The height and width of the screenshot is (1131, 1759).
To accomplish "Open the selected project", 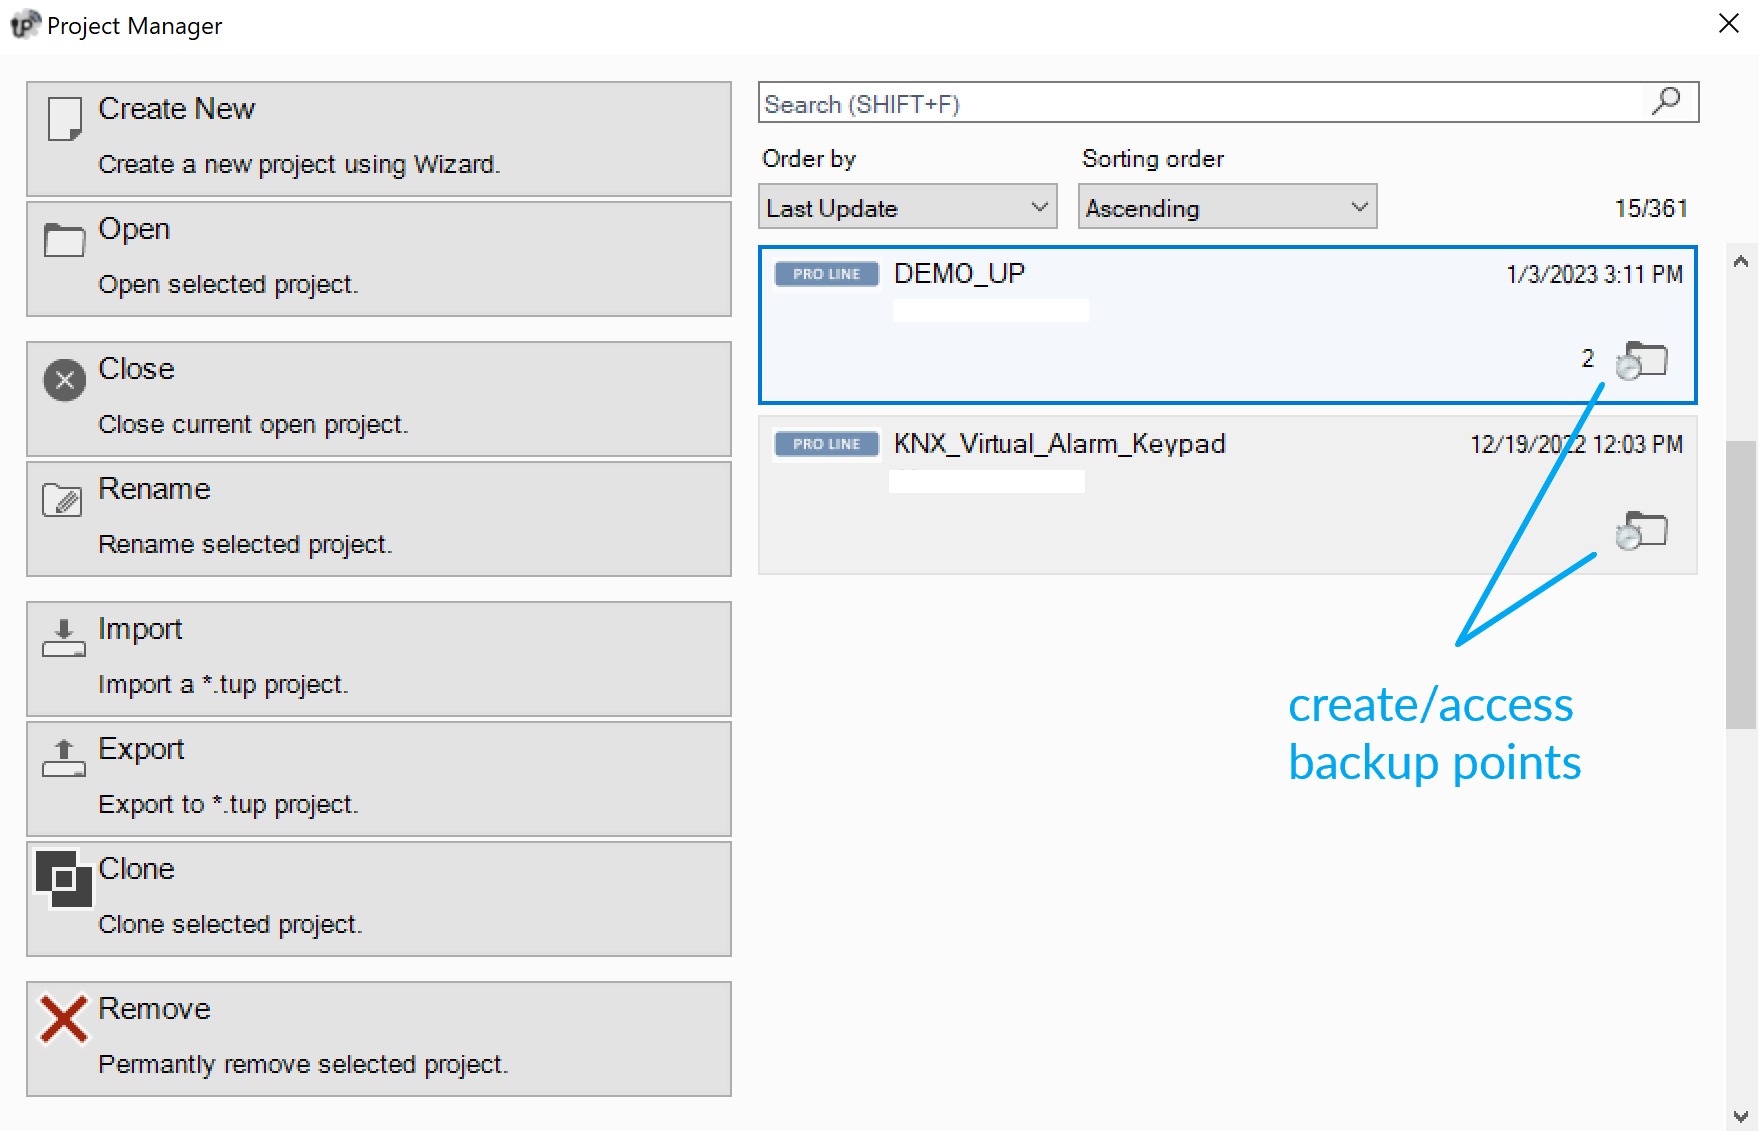I will tap(379, 259).
